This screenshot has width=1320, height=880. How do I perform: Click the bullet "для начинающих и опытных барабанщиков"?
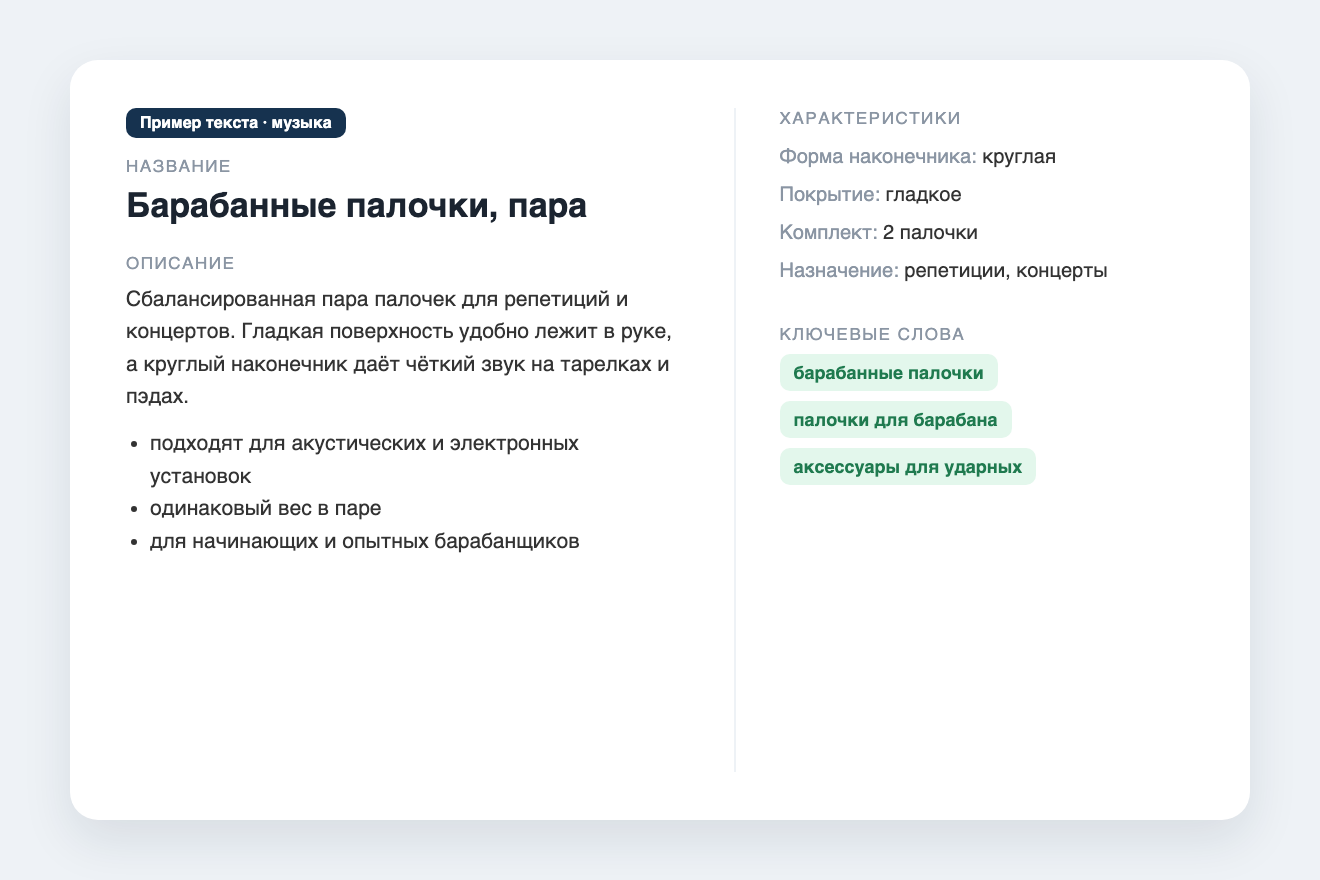click(364, 542)
